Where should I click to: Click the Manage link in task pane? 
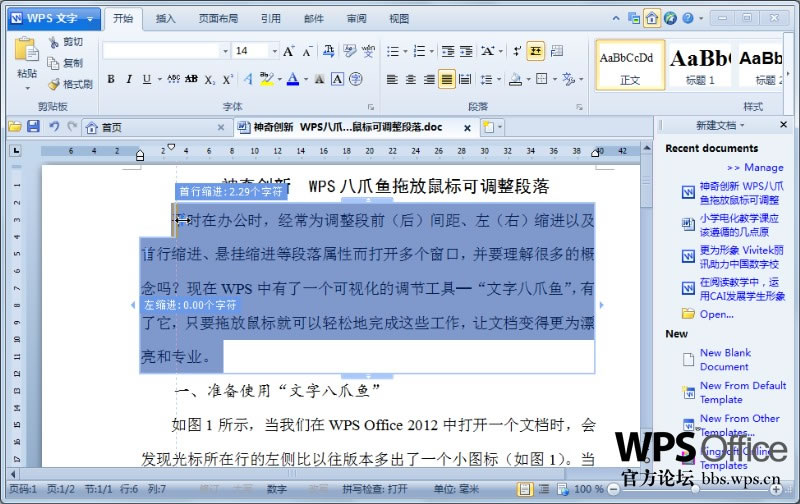(756, 167)
